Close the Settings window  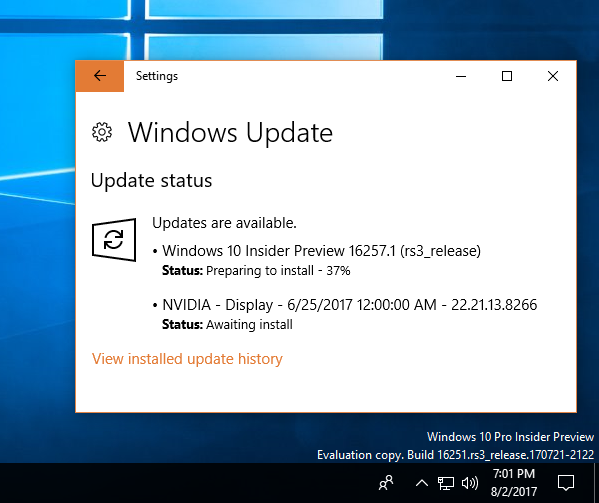click(x=553, y=76)
